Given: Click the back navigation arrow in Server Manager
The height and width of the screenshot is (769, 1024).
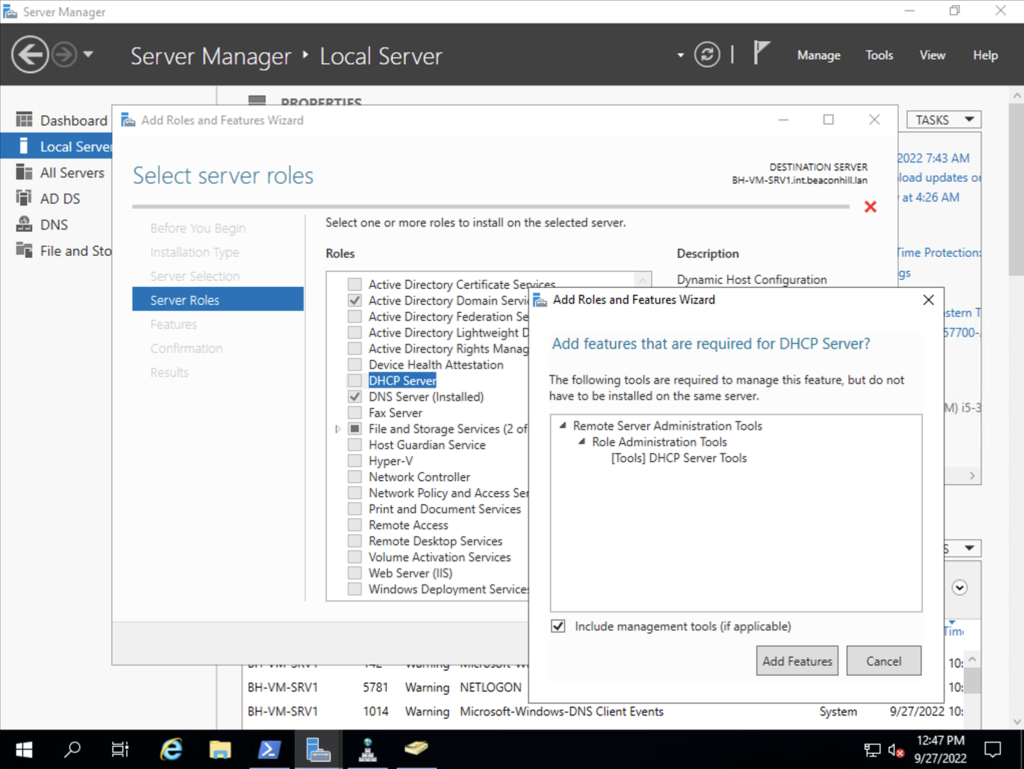Looking at the screenshot, I should [30, 55].
